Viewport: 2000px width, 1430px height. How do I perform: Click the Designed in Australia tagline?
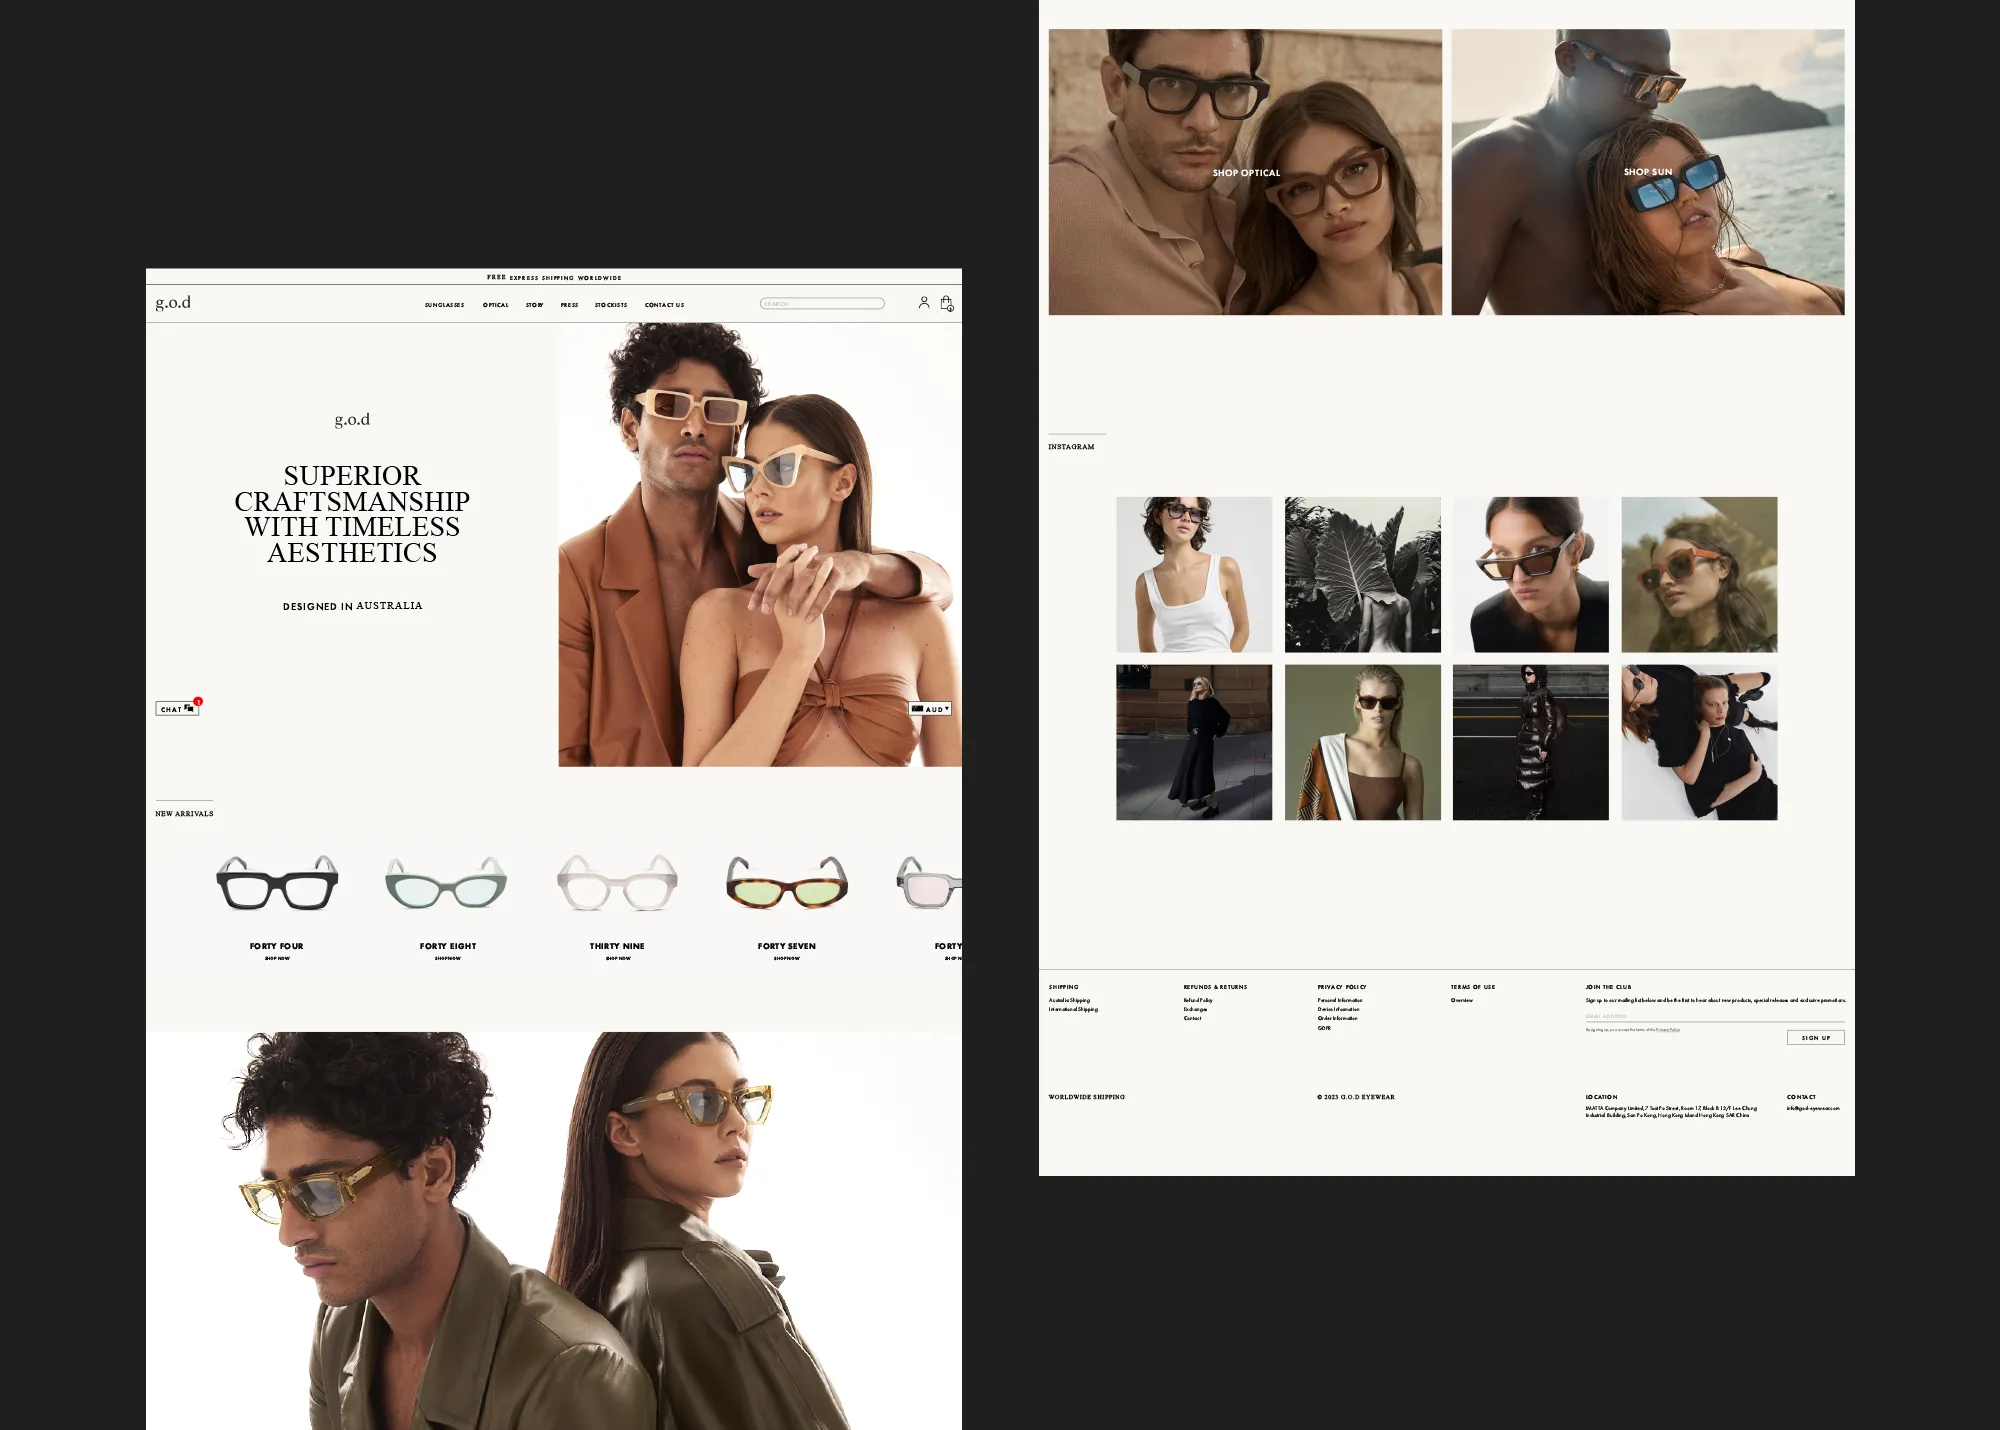(352, 606)
